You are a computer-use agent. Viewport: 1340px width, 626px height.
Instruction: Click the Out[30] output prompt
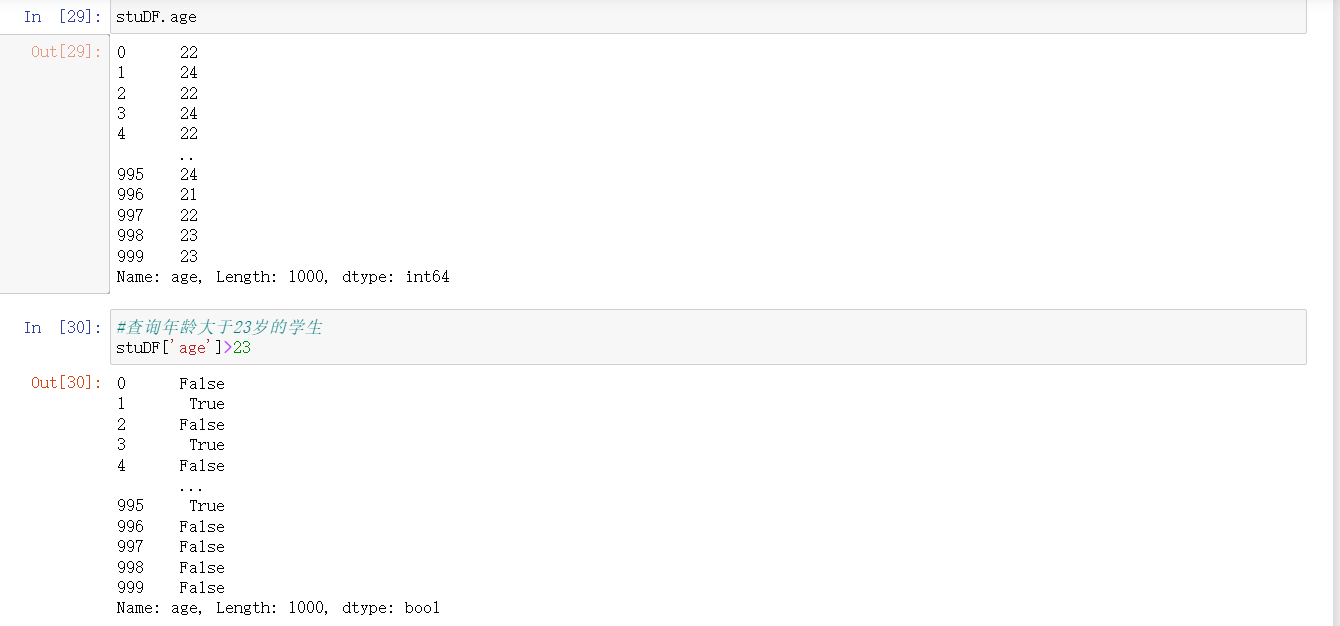(x=66, y=383)
